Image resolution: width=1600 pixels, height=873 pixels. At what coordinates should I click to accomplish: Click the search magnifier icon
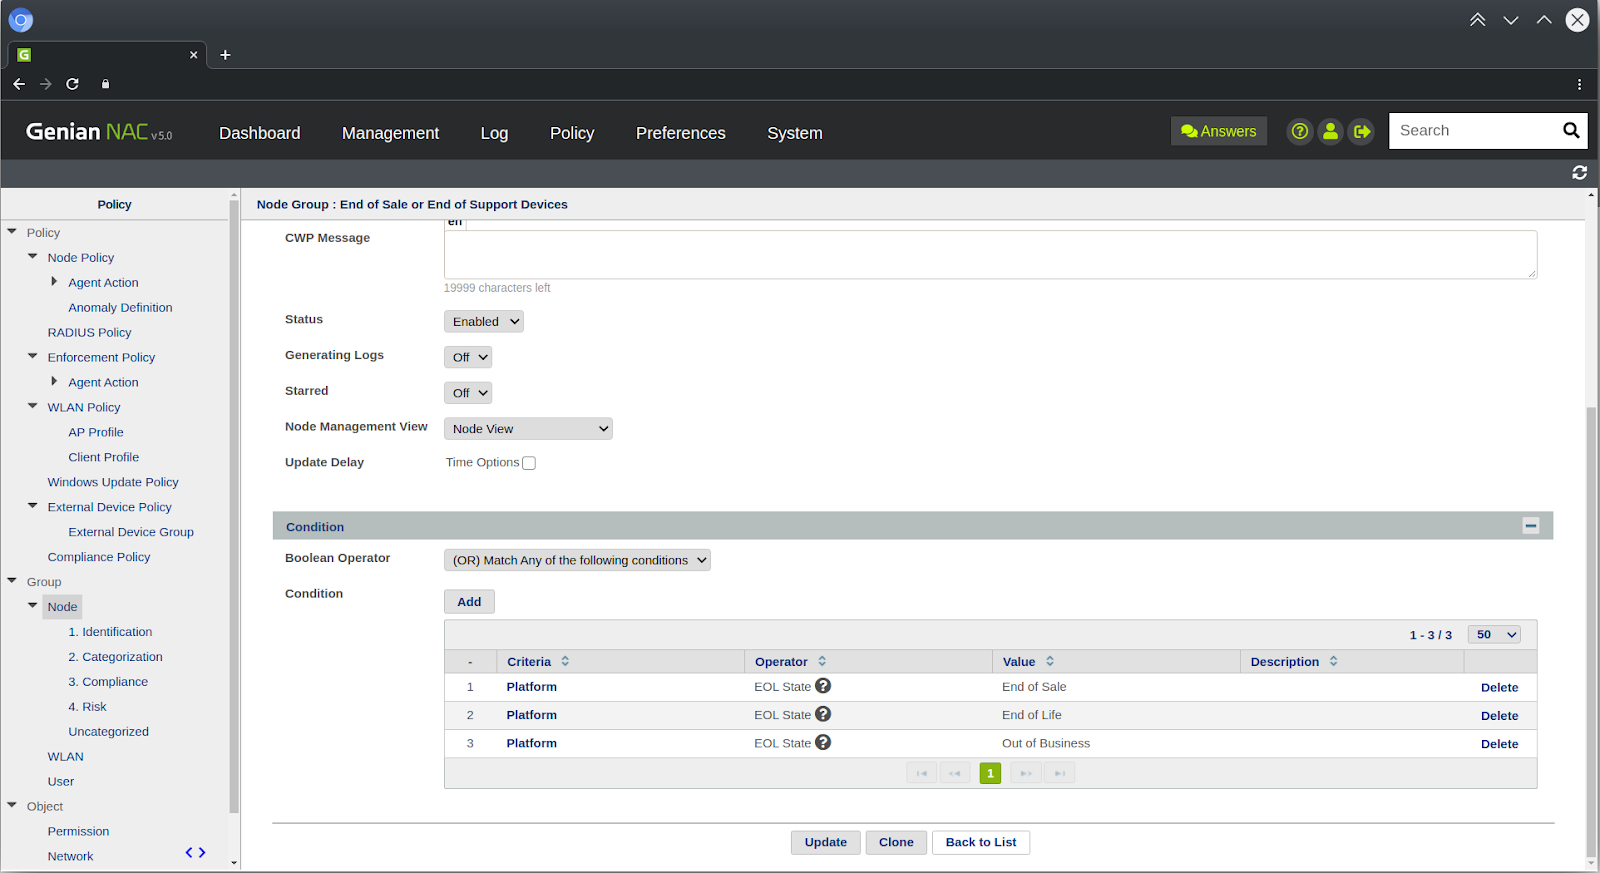1571,130
